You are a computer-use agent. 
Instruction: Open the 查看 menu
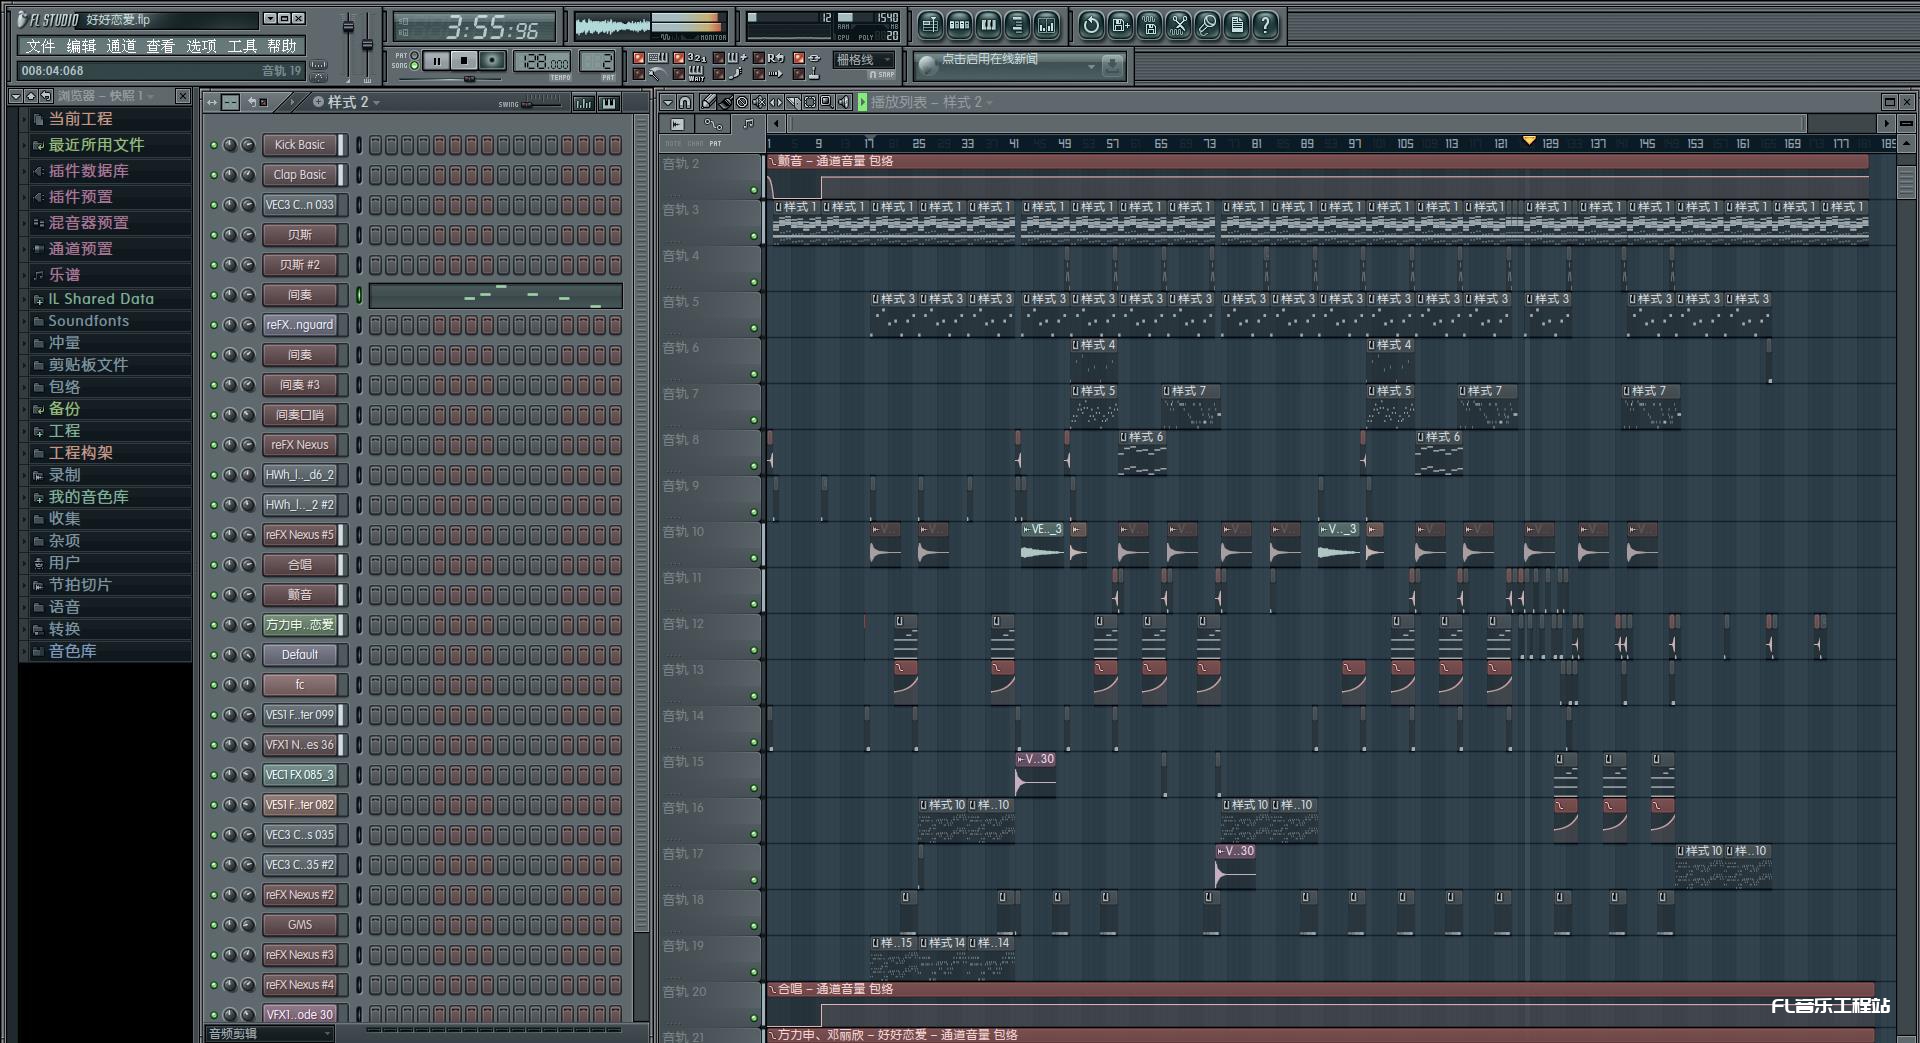(x=161, y=46)
